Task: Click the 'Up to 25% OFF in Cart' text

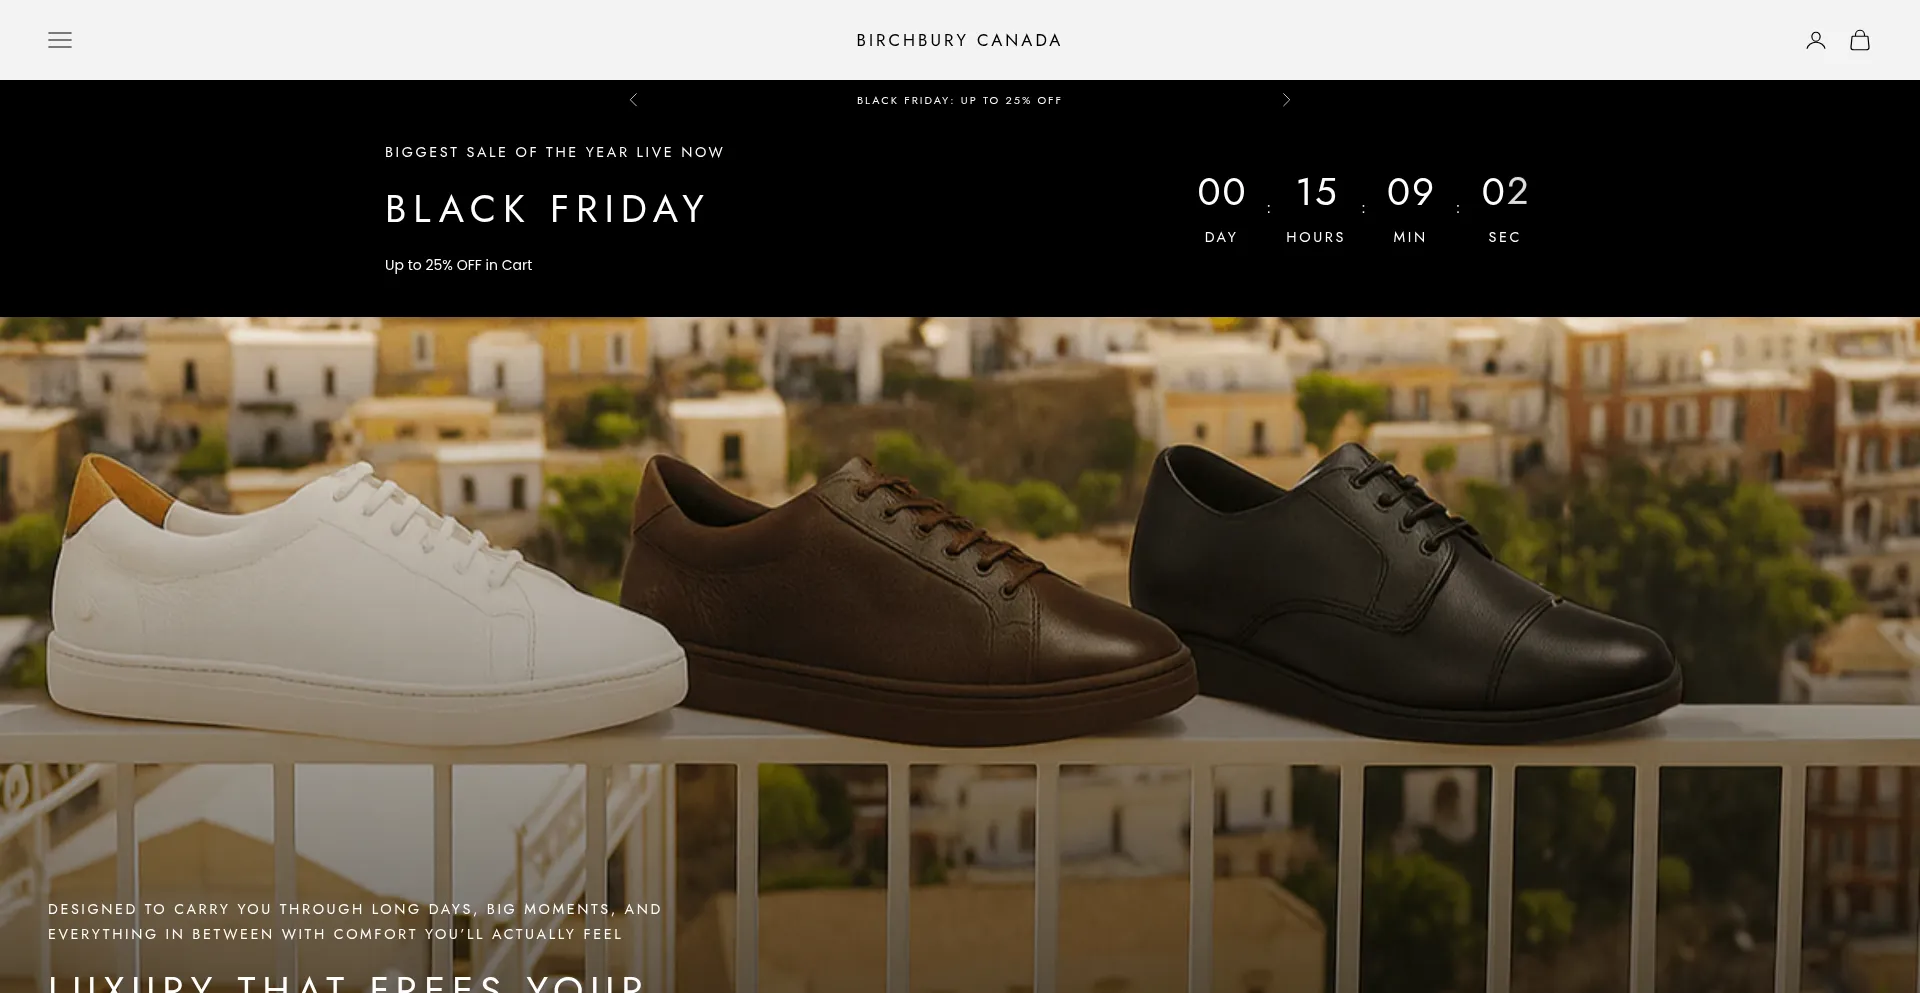Action: [x=458, y=265]
